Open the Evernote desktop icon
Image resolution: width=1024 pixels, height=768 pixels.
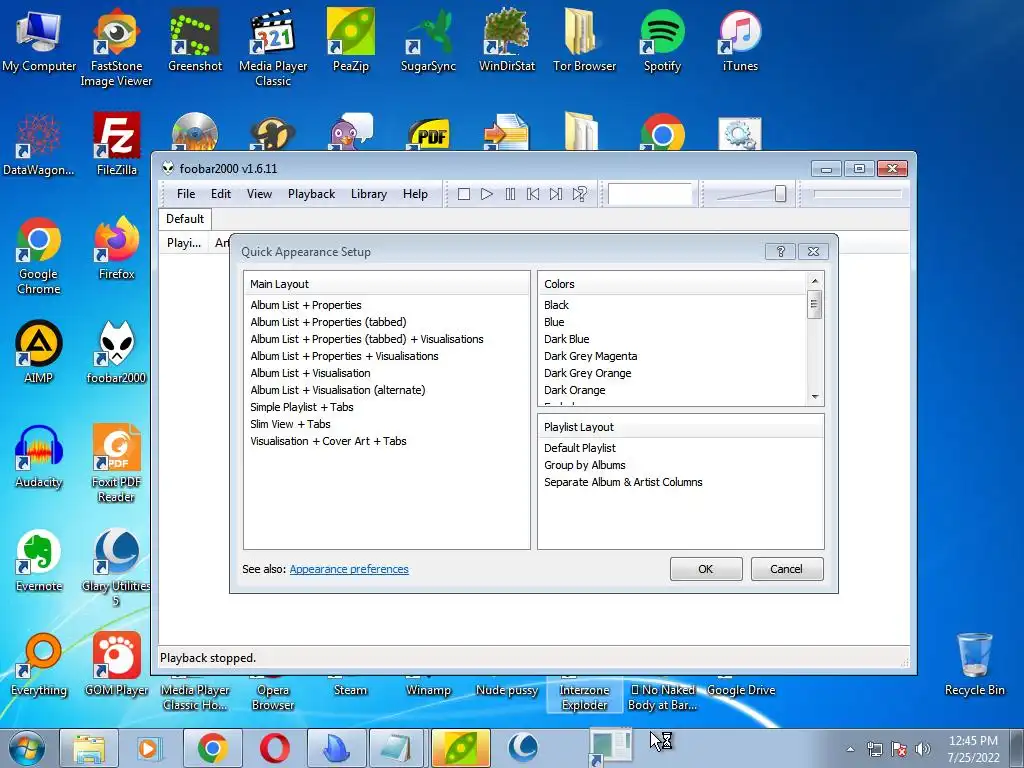pos(39,561)
